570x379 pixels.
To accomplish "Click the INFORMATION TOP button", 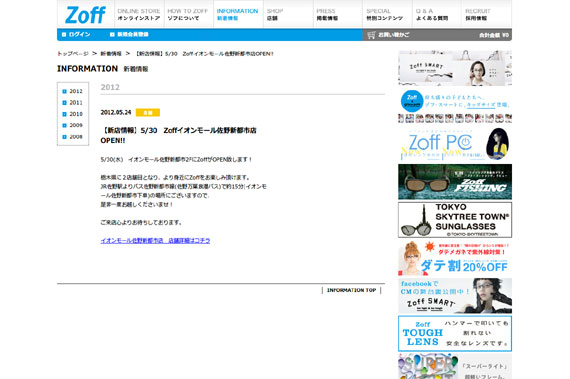I will coord(351,290).
